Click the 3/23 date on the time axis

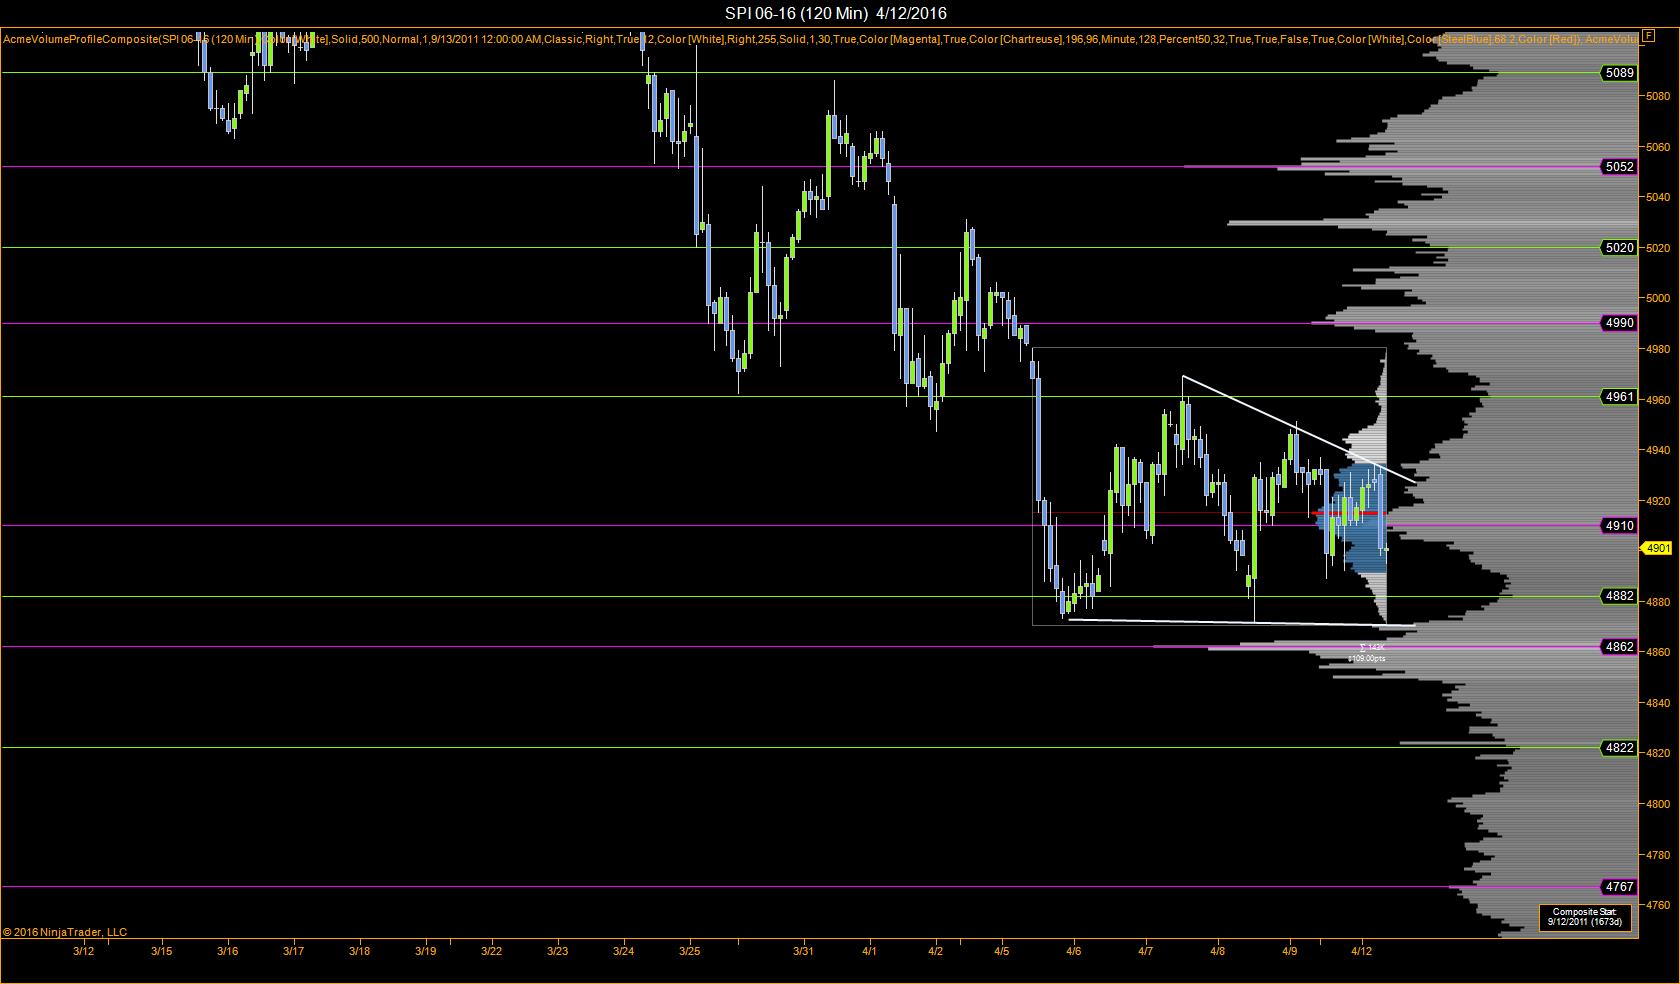(x=557, y=951)
